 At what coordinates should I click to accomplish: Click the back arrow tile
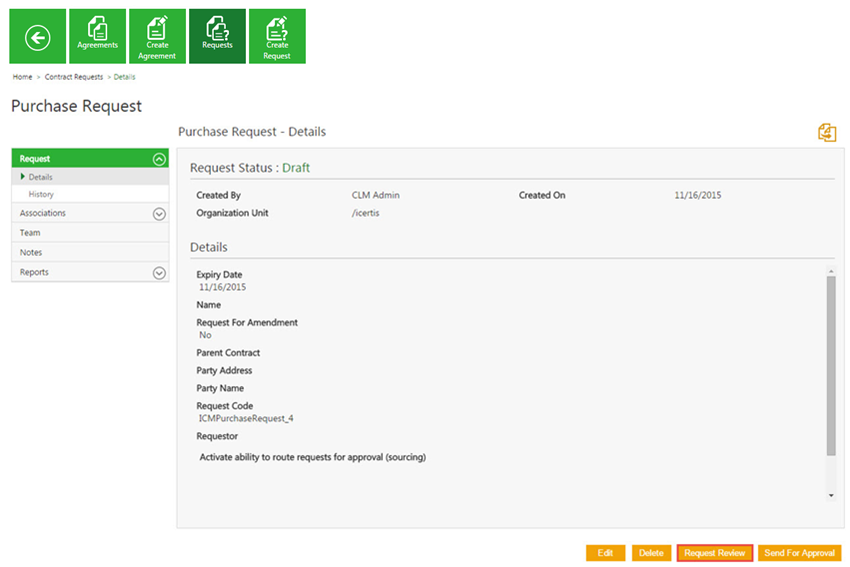(38, 37)
